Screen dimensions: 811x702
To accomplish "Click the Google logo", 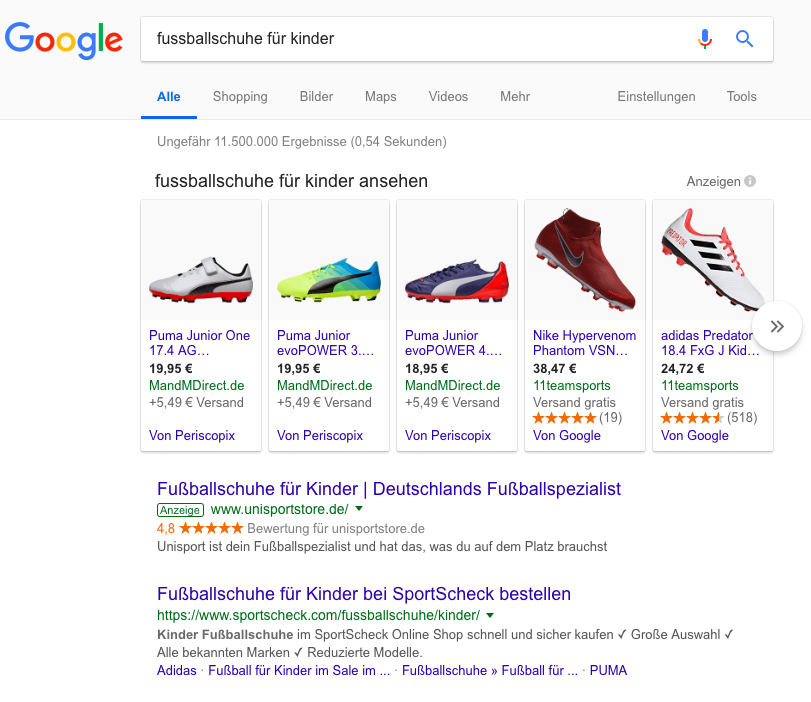I will (x=64, y=40).
